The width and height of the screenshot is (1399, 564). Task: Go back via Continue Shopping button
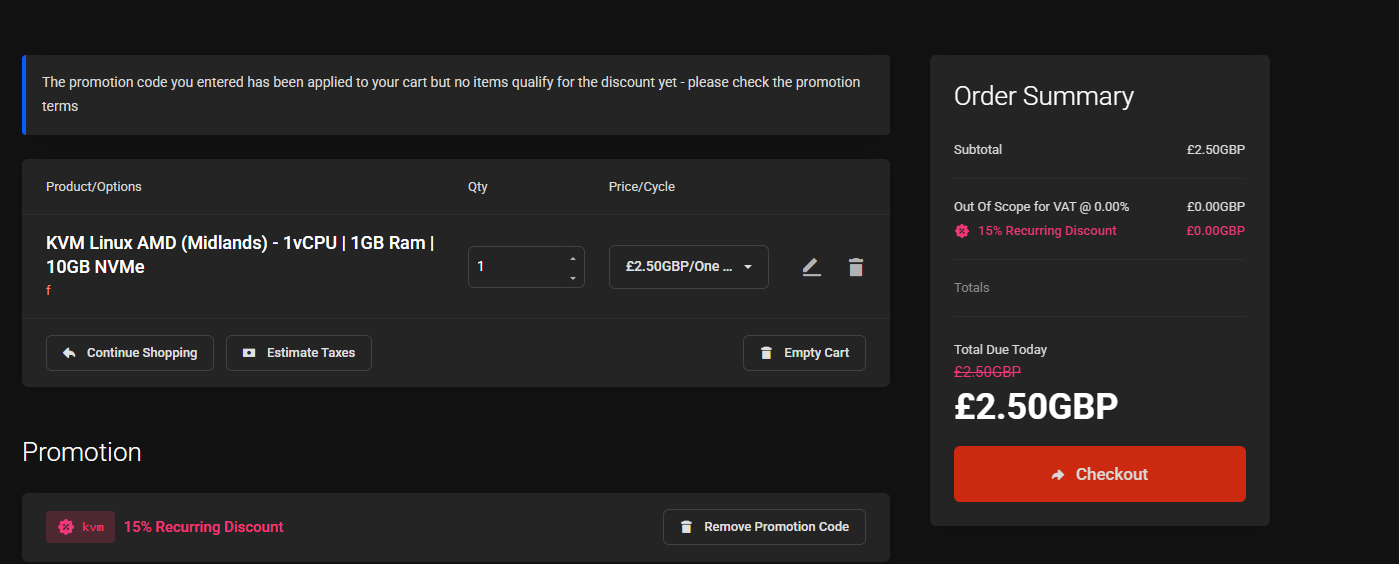click(130, 353)
